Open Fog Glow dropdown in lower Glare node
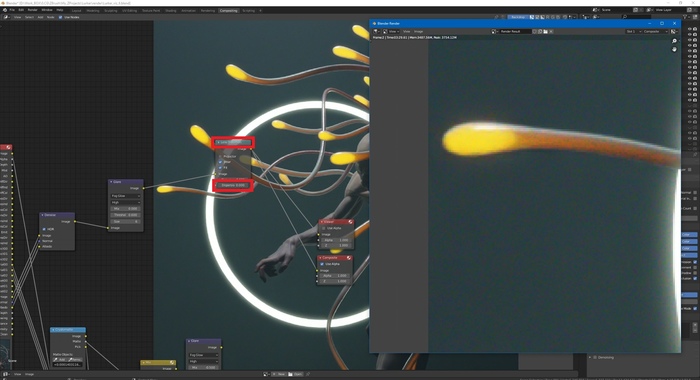700x380 pixels. pos(203,355)
